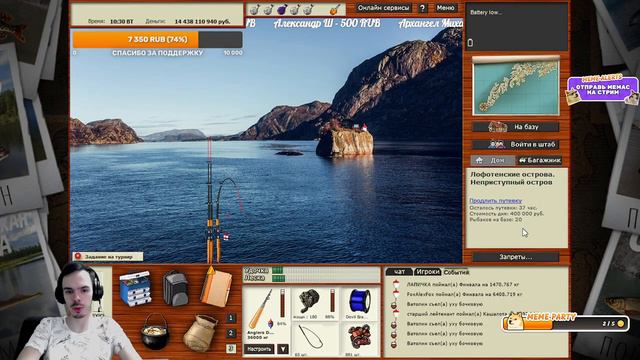Image resolution: width=640 pixels, height=360 pixels.
Task: Click float icon beside FoxAlexFox event
Action: tap(395, 293)
